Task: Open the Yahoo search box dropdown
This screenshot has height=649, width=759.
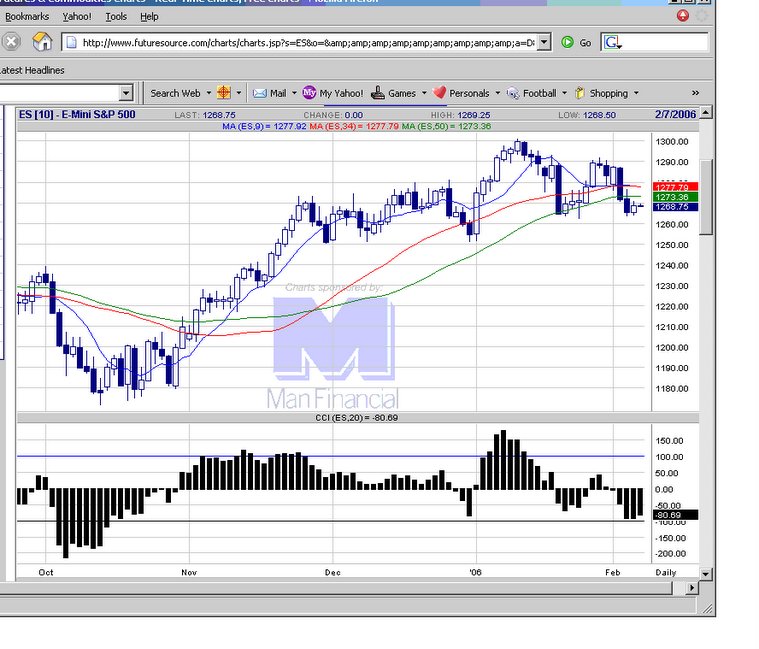Action: 126,92
